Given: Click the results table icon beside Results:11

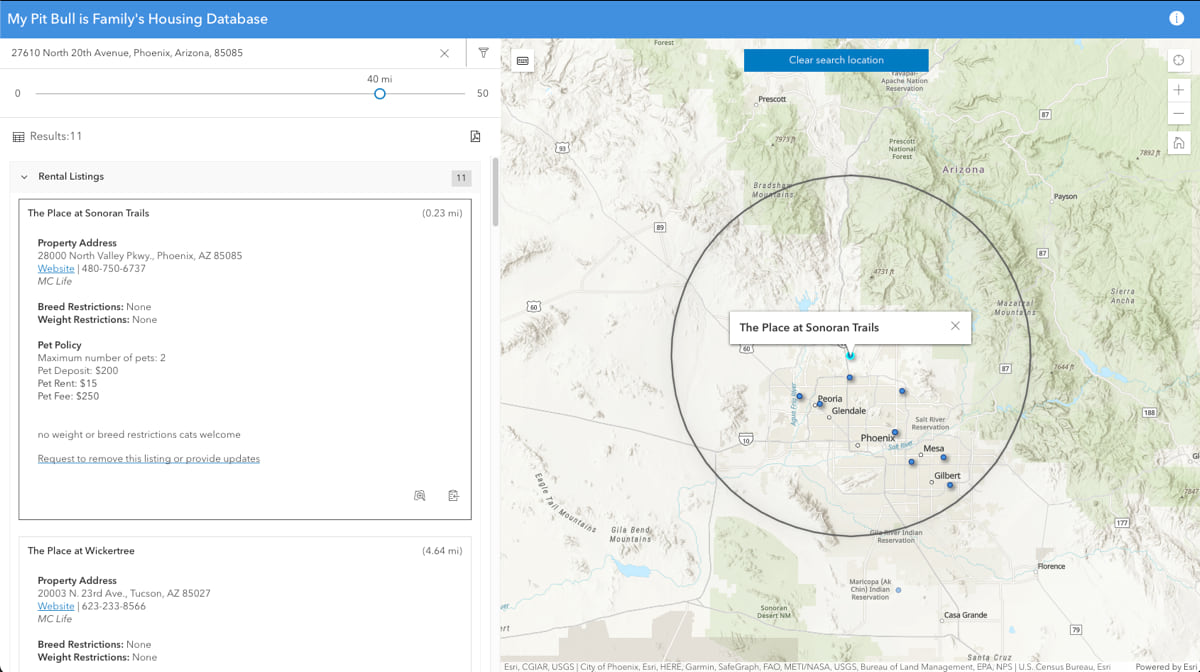Looking at the screenshot, I should click(18, 136).
